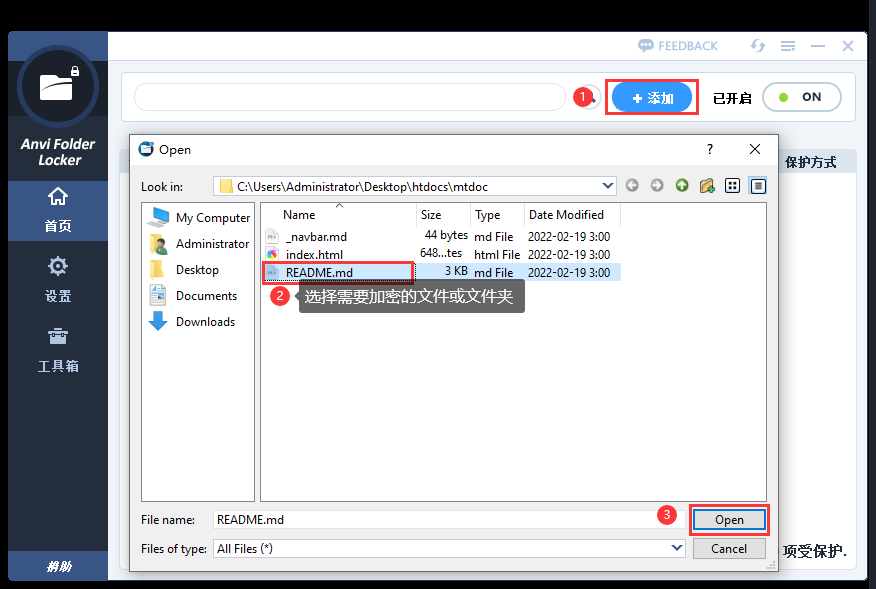The height and width of the screenshot is (589, 876).
Task: Open the 设置 settings tab in sidebar
Action: 58,277
